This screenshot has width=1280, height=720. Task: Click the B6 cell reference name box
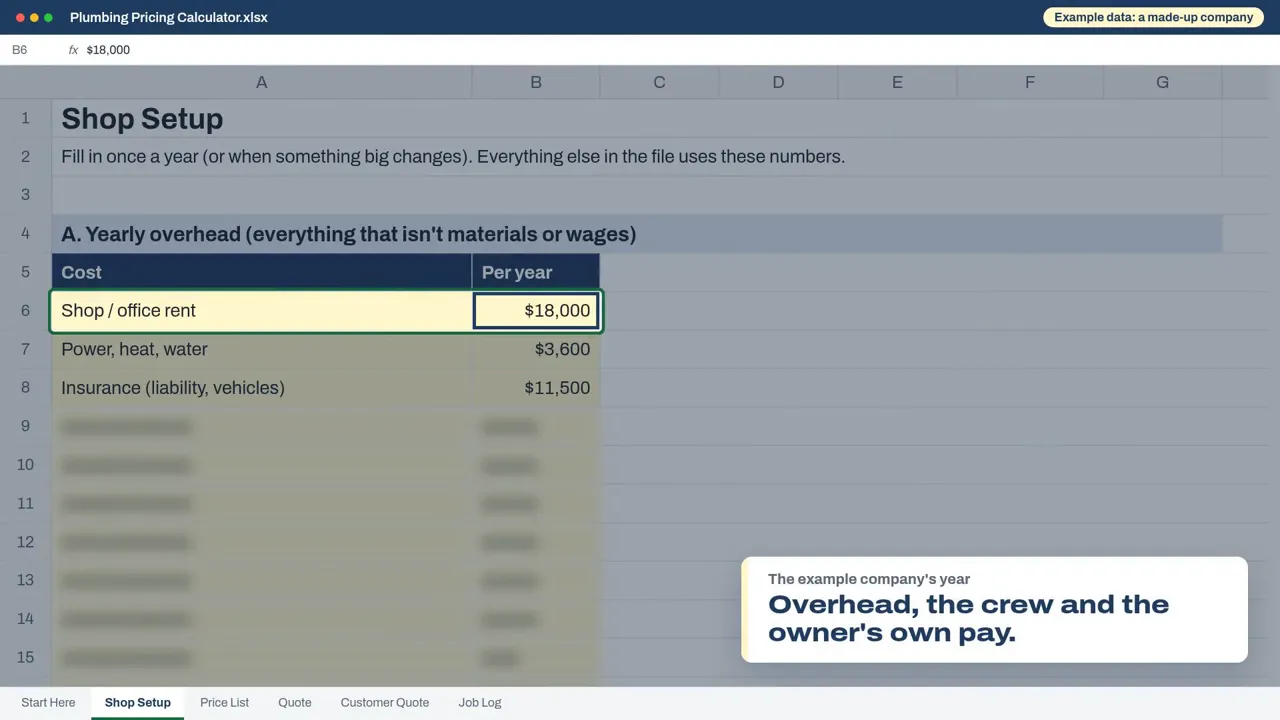click(20, 50)
